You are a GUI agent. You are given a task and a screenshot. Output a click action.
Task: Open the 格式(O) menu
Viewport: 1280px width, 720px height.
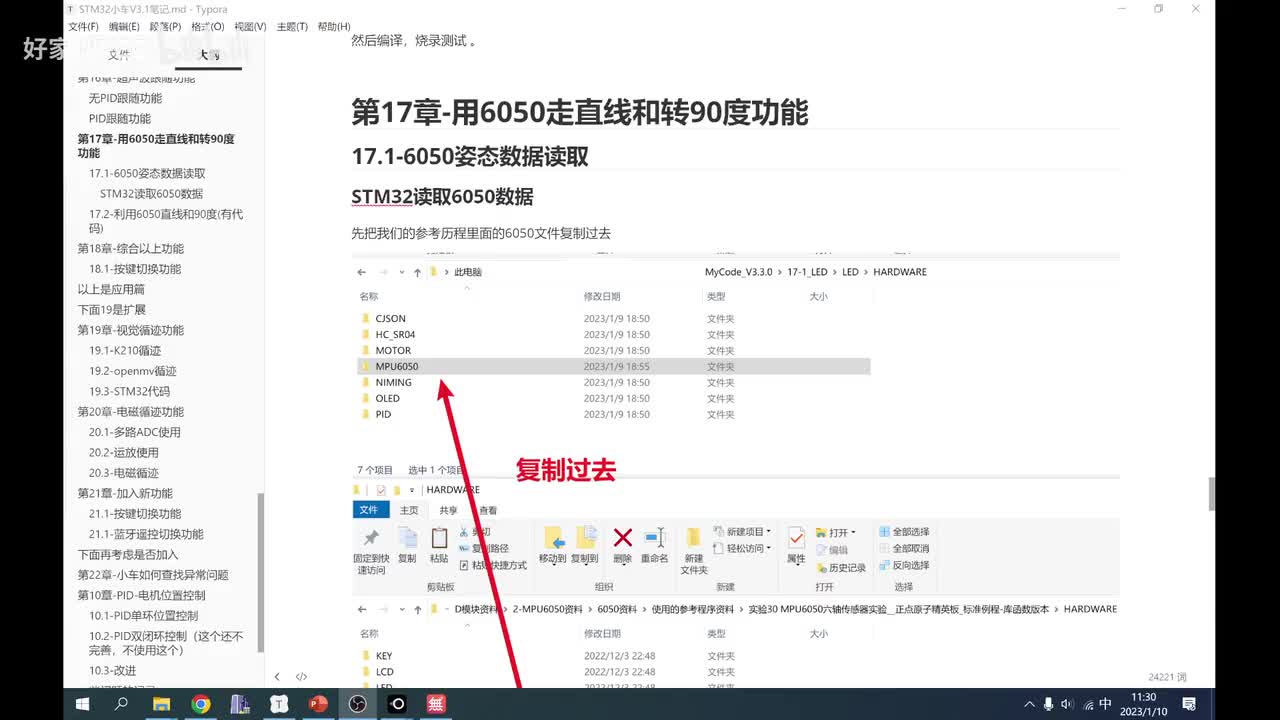coord(208,27)
